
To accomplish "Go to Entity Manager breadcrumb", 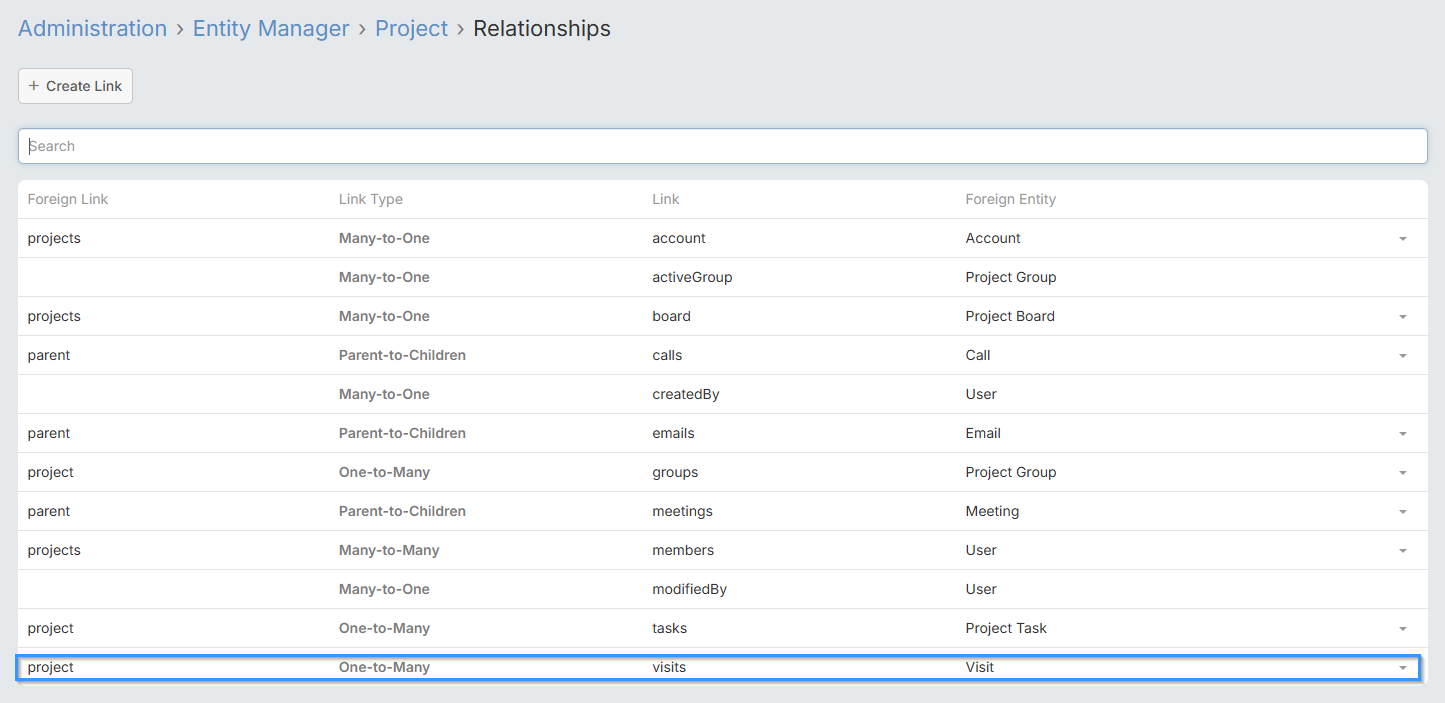I will [x=271, y=29].
